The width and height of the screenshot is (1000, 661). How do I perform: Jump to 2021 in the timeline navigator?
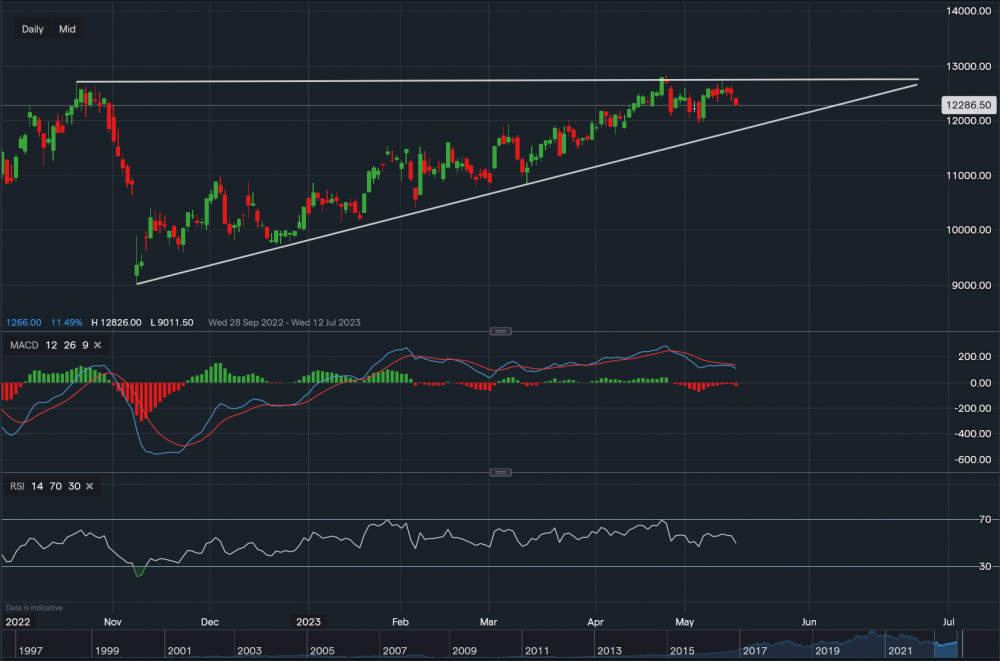click(895, 651)
